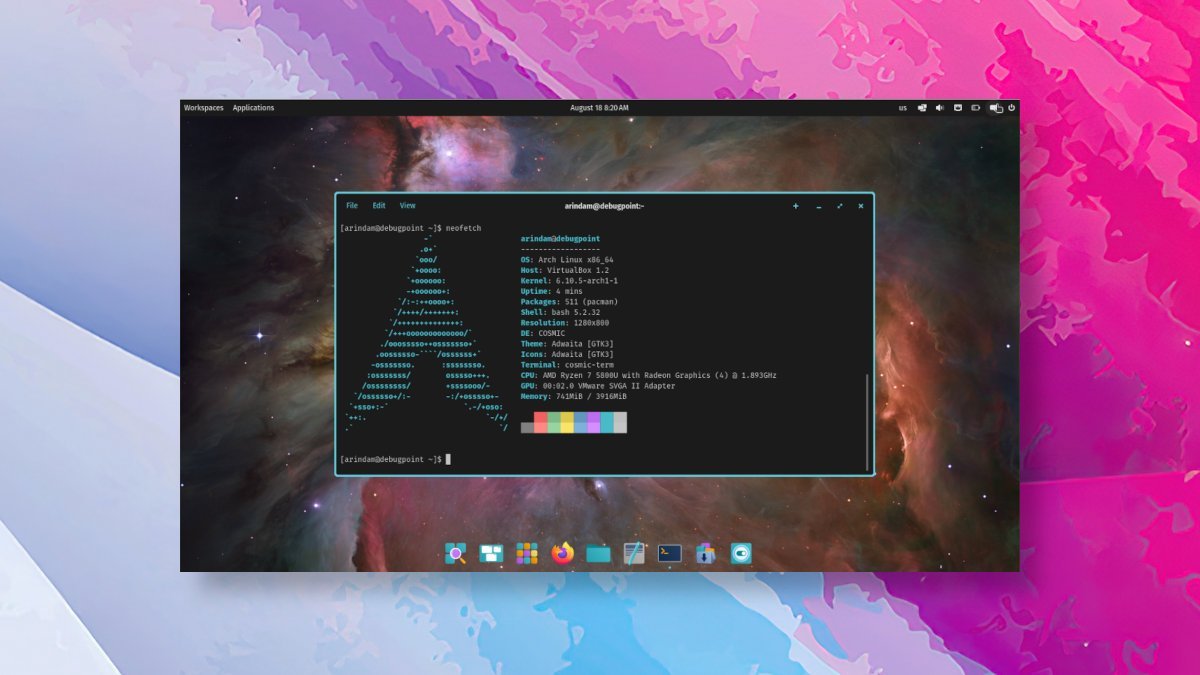This screenshot has width=1200, height=675.
Task: Open the Applications button in top panel
Action: click(x=253, y=108)
